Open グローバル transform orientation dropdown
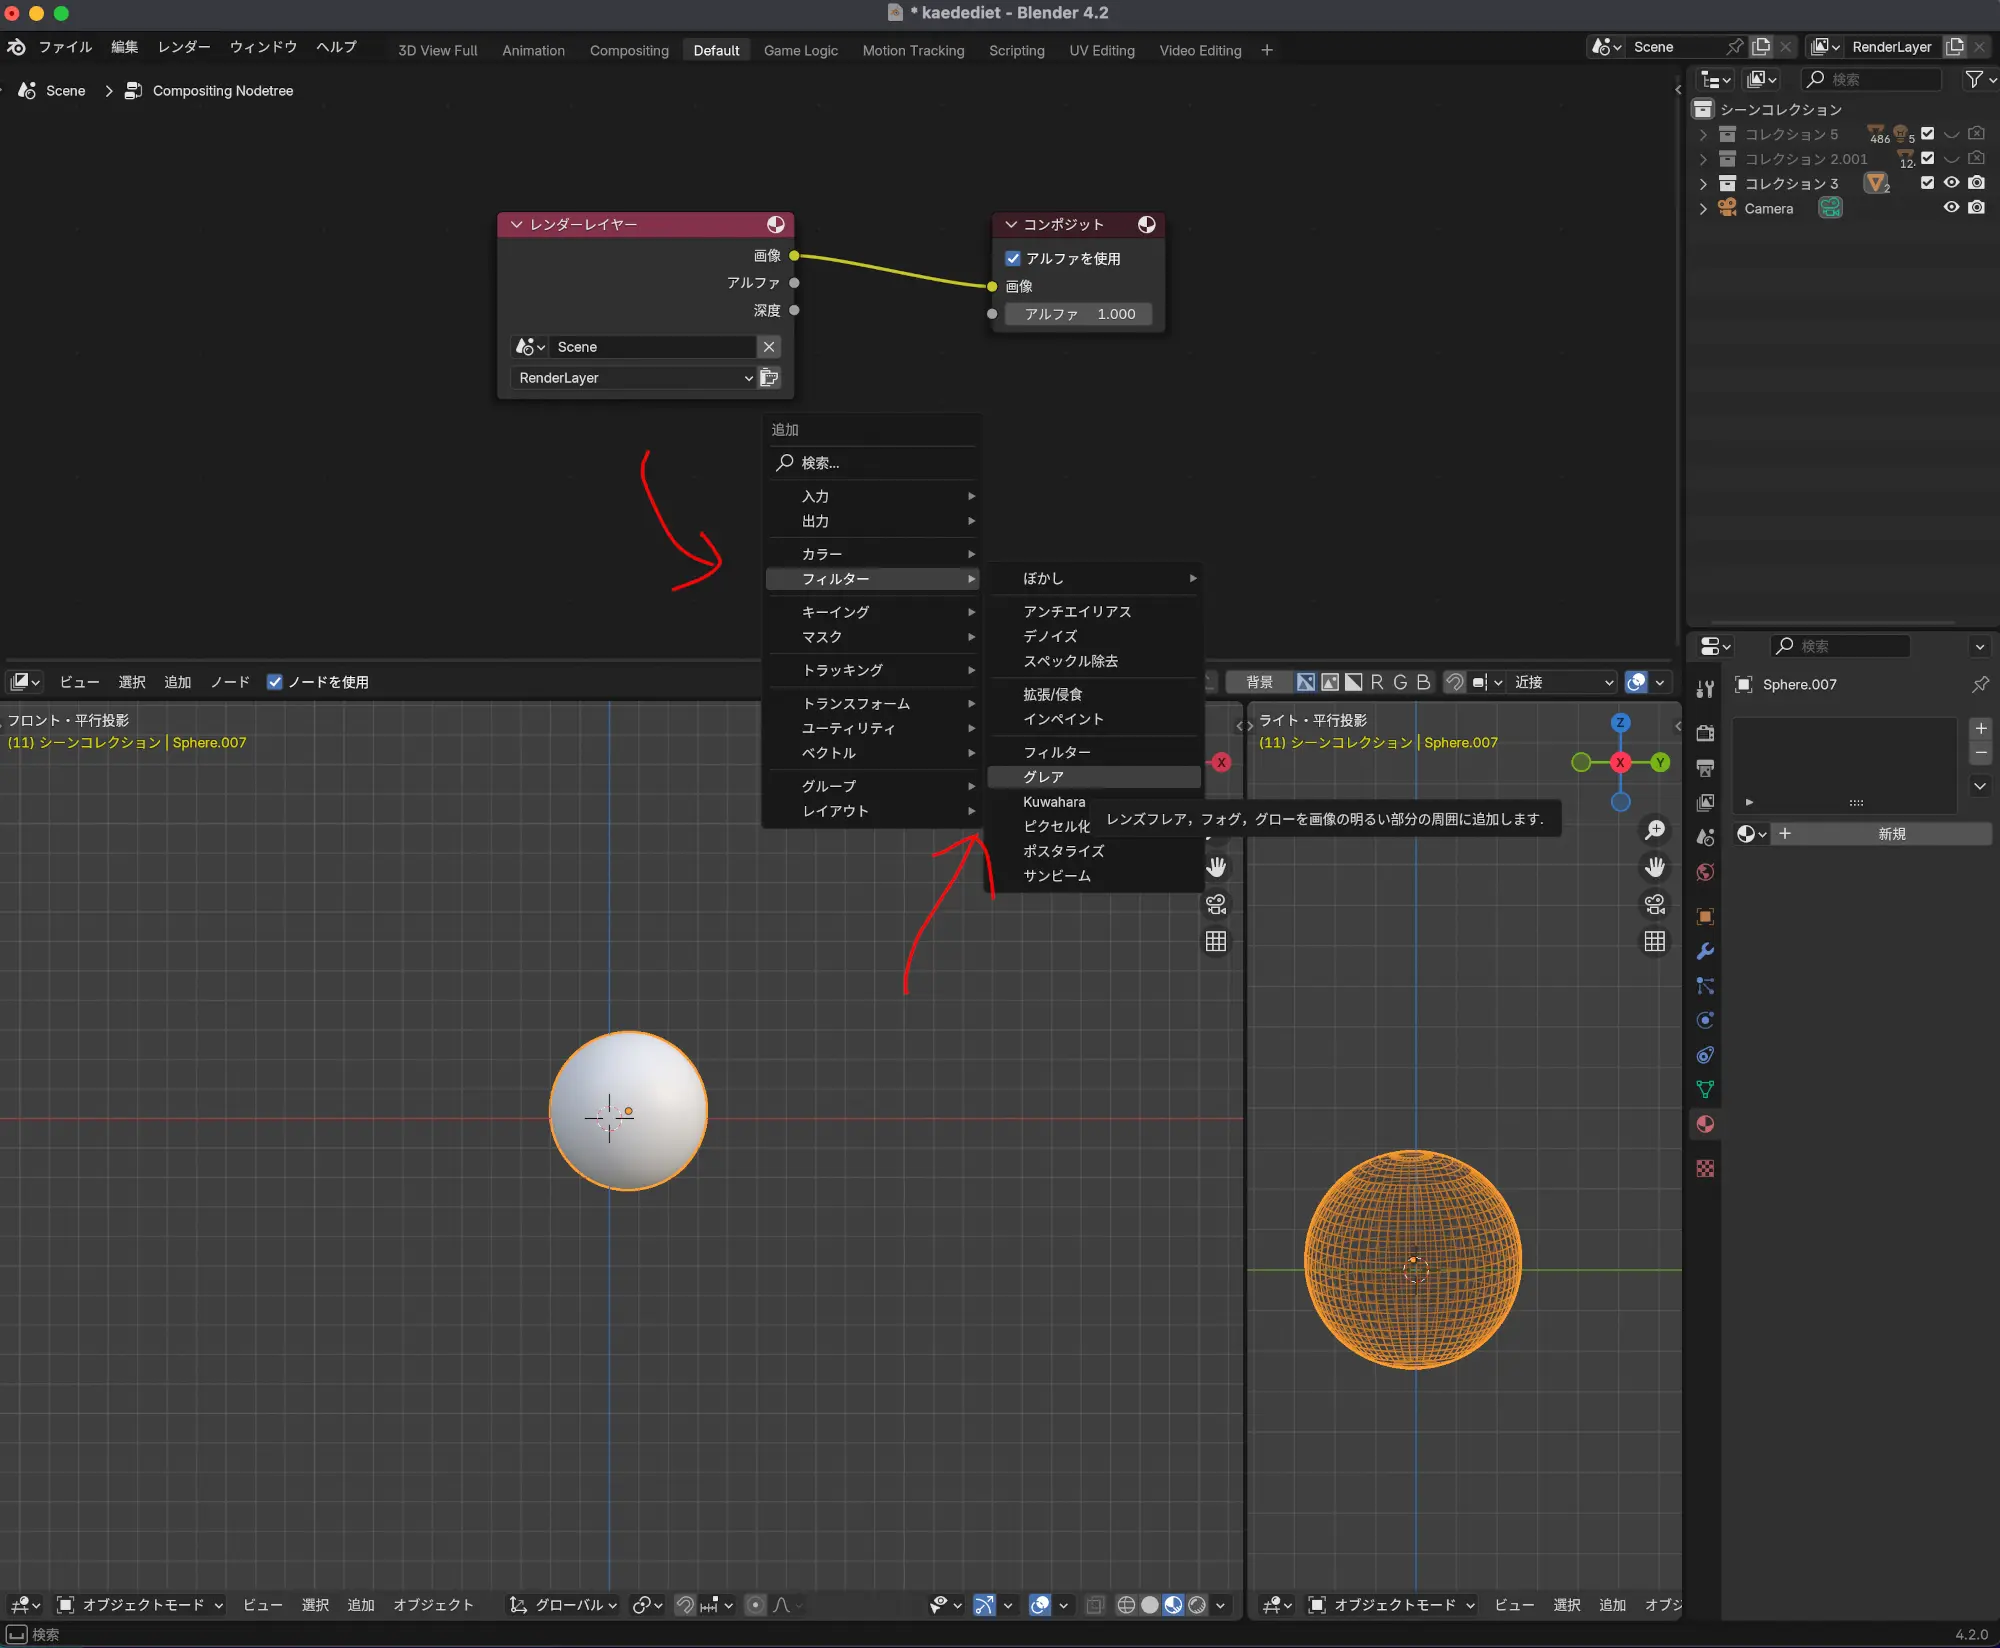The width and height of the screenshot is (2000, 1648). [x=564, y=1605]
